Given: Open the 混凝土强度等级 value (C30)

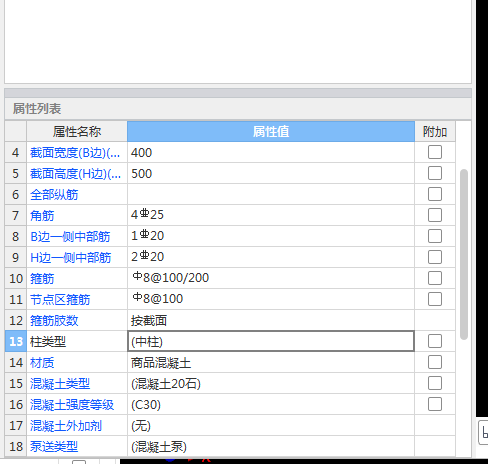Looking at the screenshot, I should pos(271,404).
